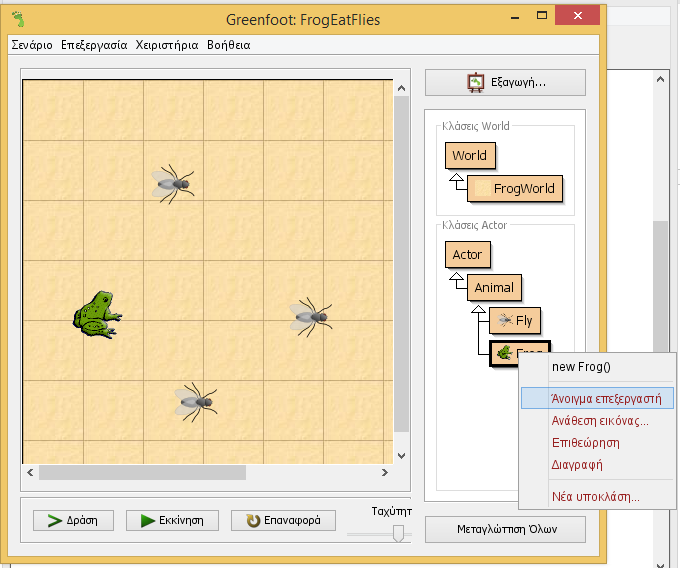Image resolution: width=680 pixels, height=568 pixels.
Task: Open the Επεξεργασία menu
Action: [x=94, y=45]
